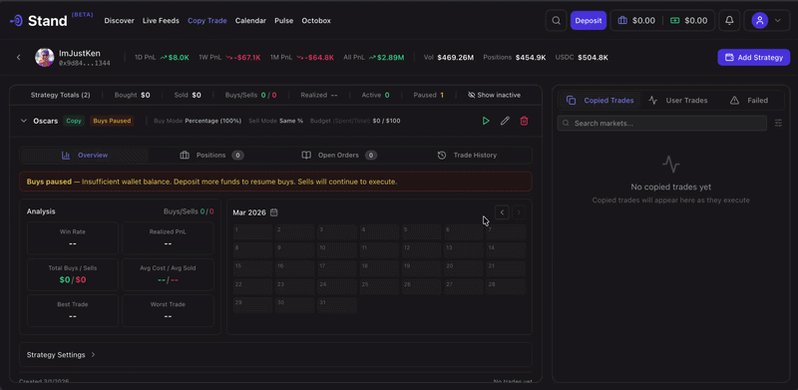Click the 1M PnL -$64.8K value

click(x=321, y=58)
